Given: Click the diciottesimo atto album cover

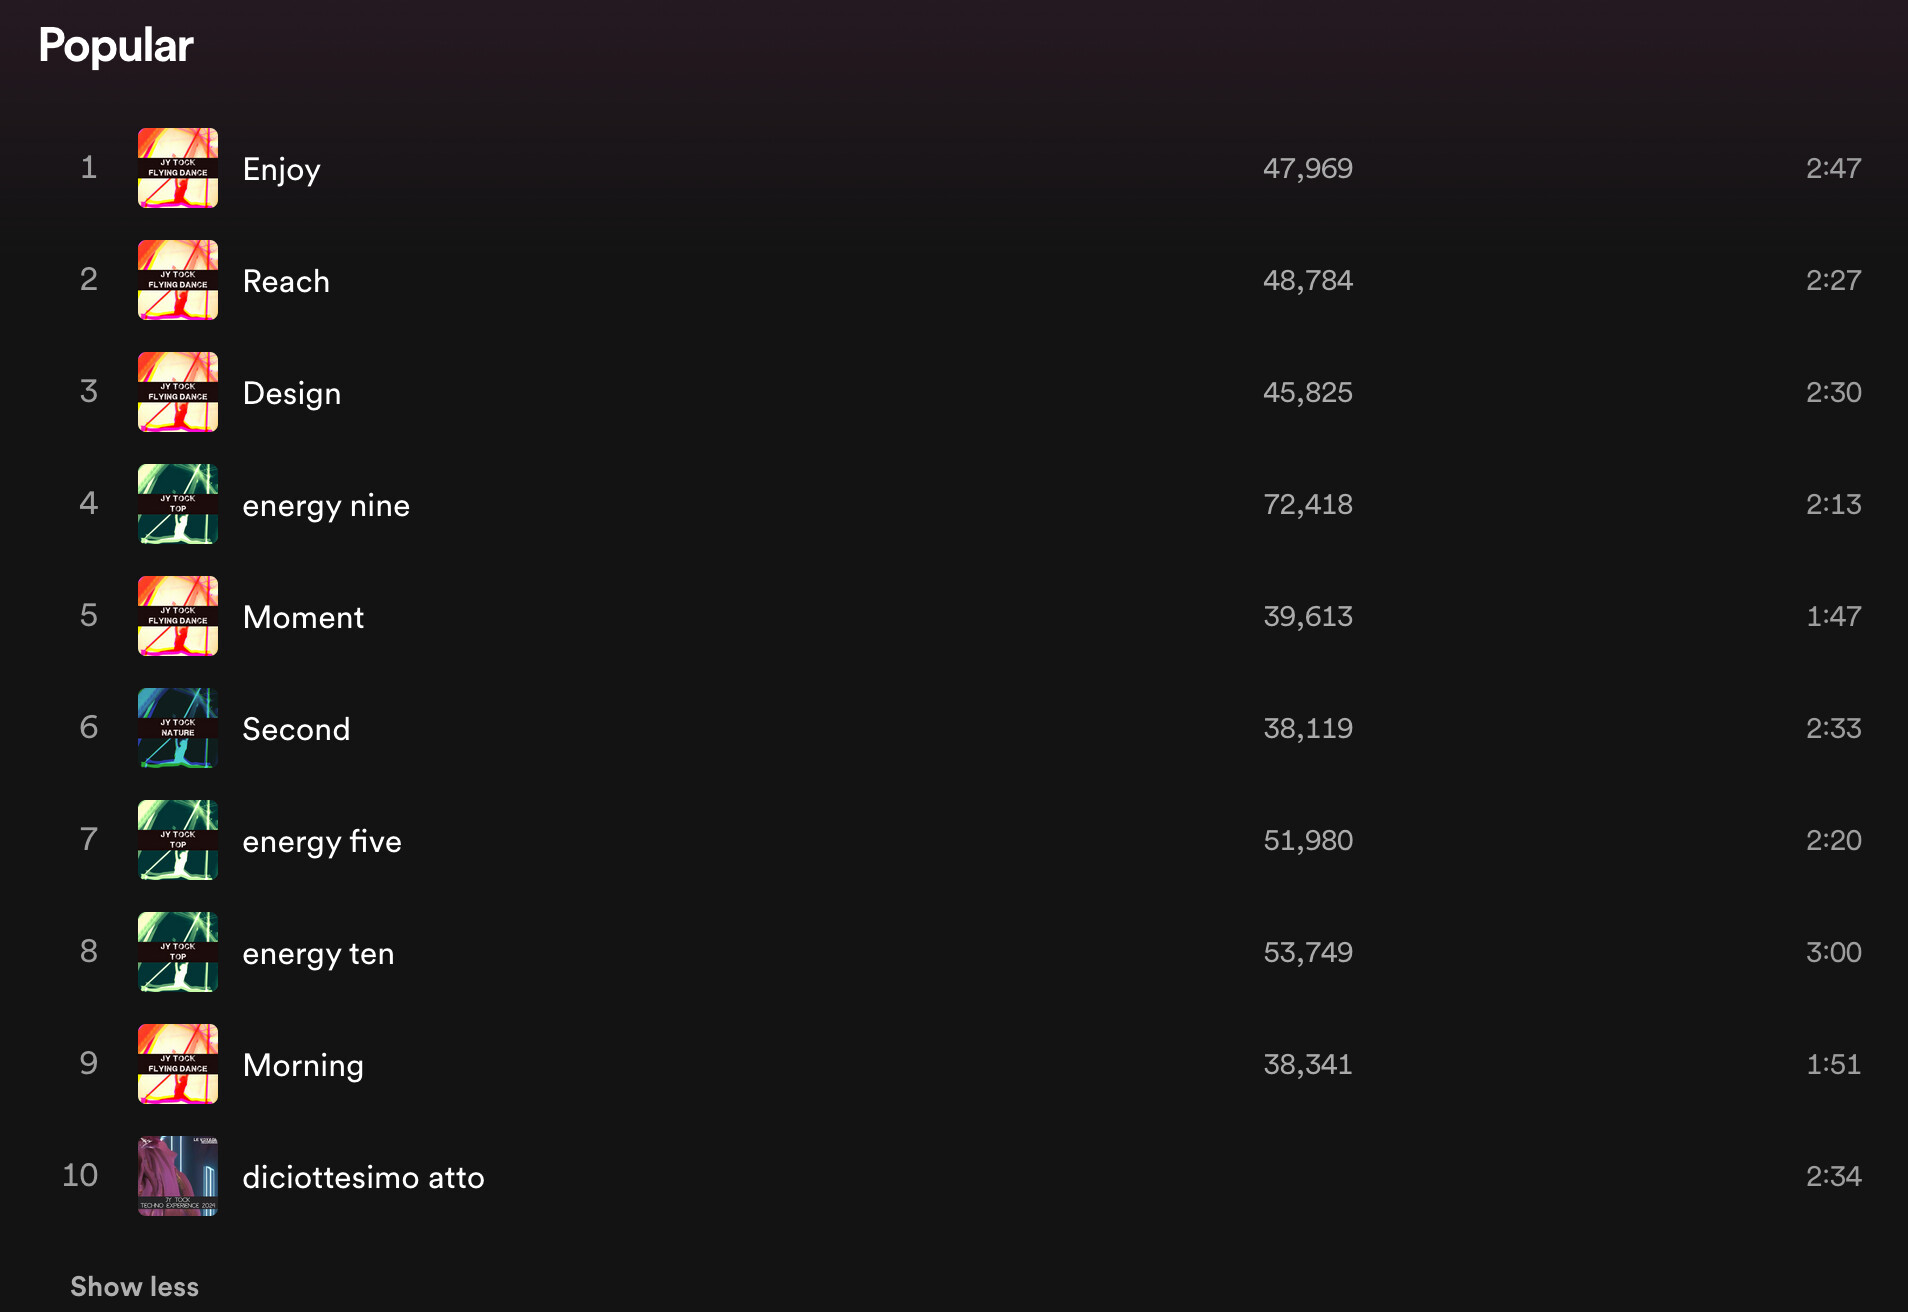Looking at the screenshot, I should (178, 1176).
